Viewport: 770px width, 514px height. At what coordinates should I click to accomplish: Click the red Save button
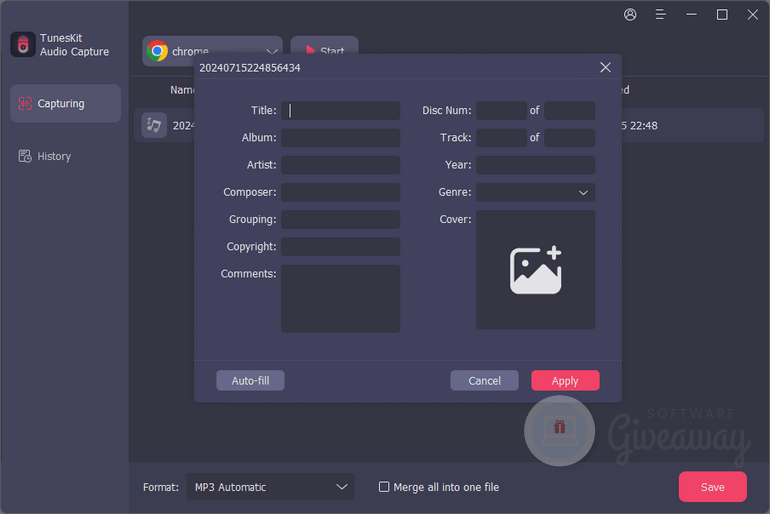[x=712, y=487]
